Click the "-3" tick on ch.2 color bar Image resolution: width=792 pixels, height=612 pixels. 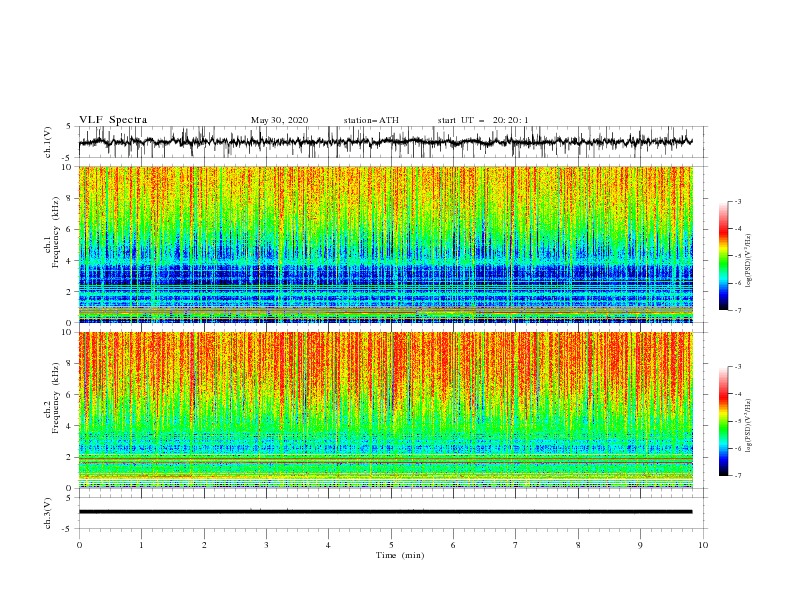point(737,367)
